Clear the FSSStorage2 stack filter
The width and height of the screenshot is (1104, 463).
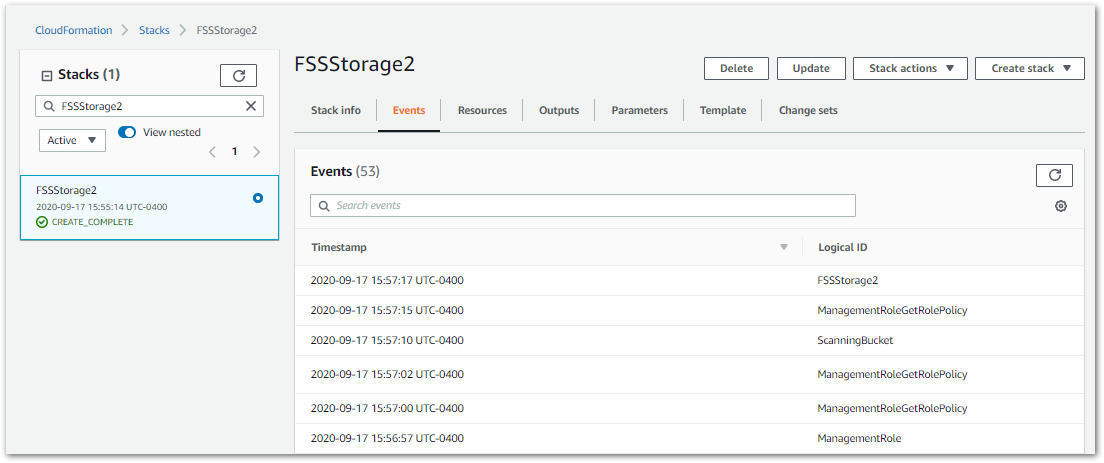(x=251, y=105)
